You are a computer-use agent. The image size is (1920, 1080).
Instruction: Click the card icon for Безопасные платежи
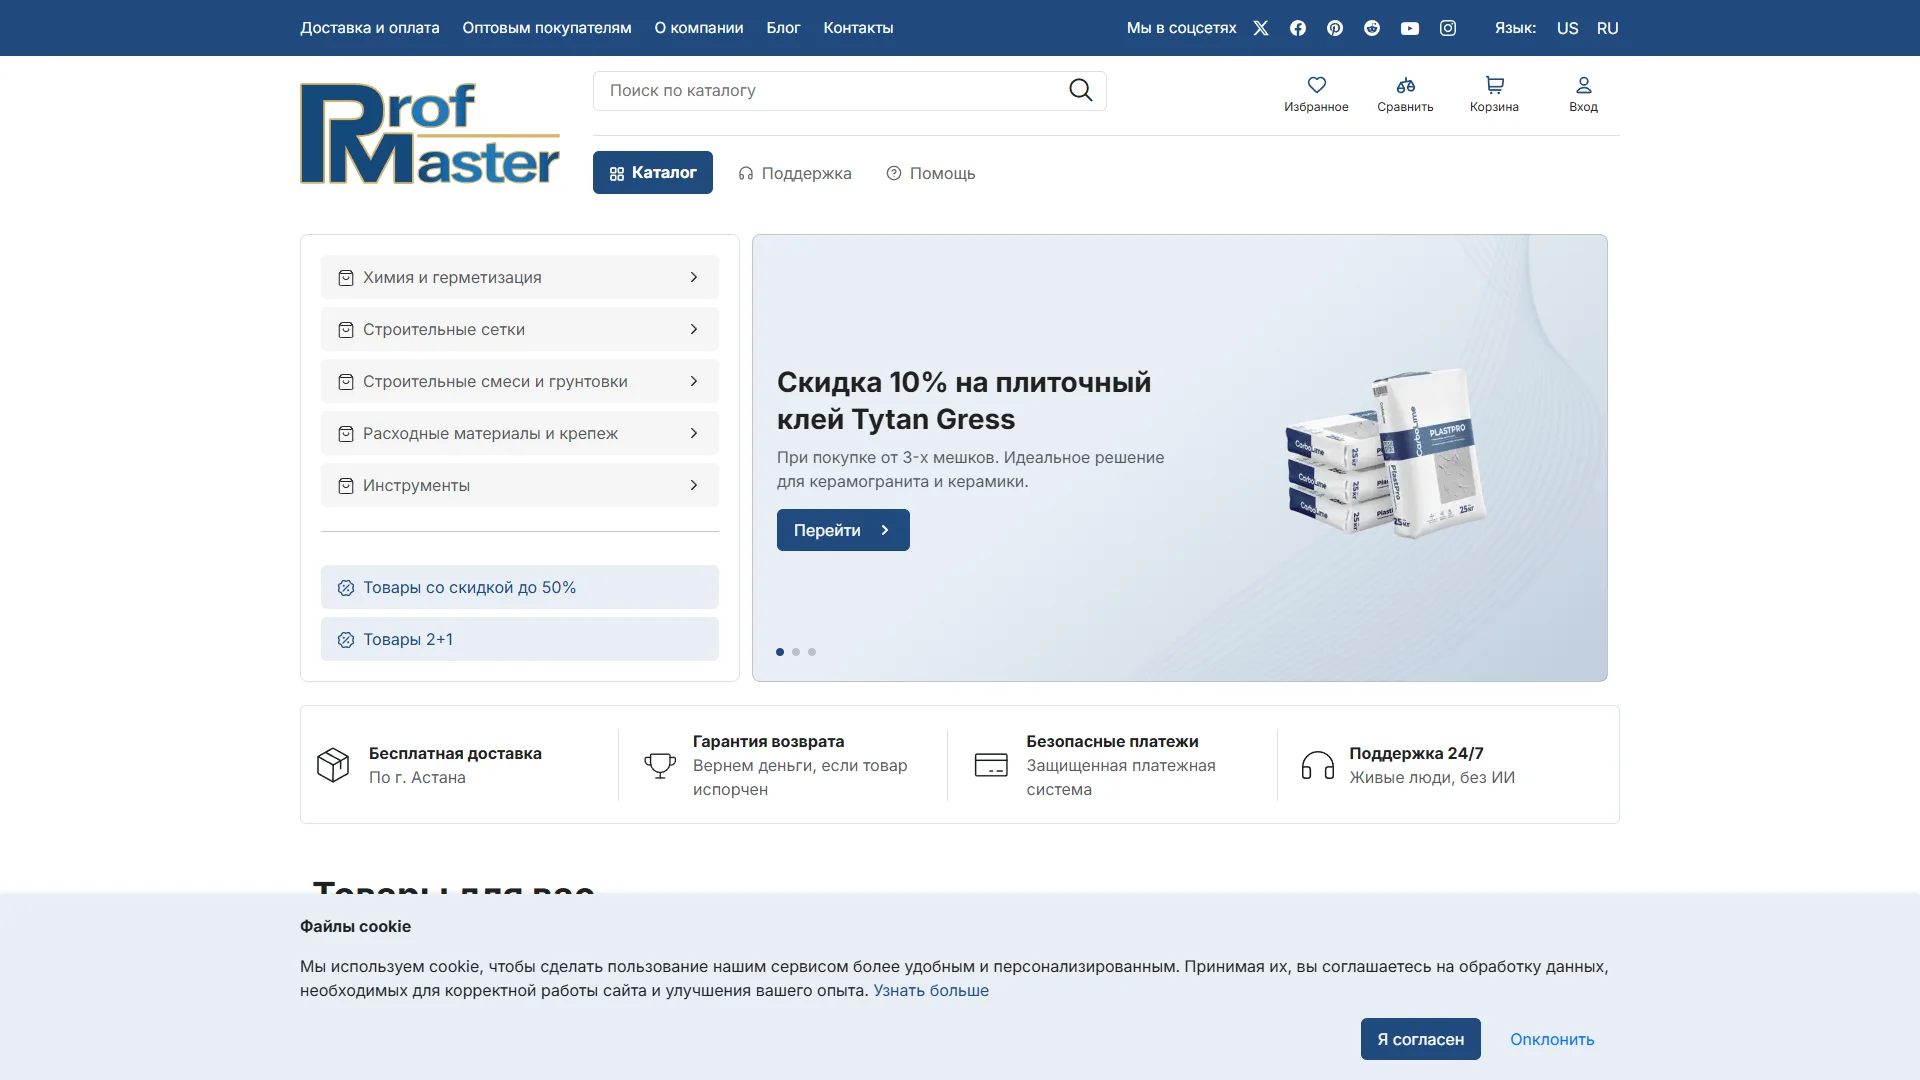point(991,765)
